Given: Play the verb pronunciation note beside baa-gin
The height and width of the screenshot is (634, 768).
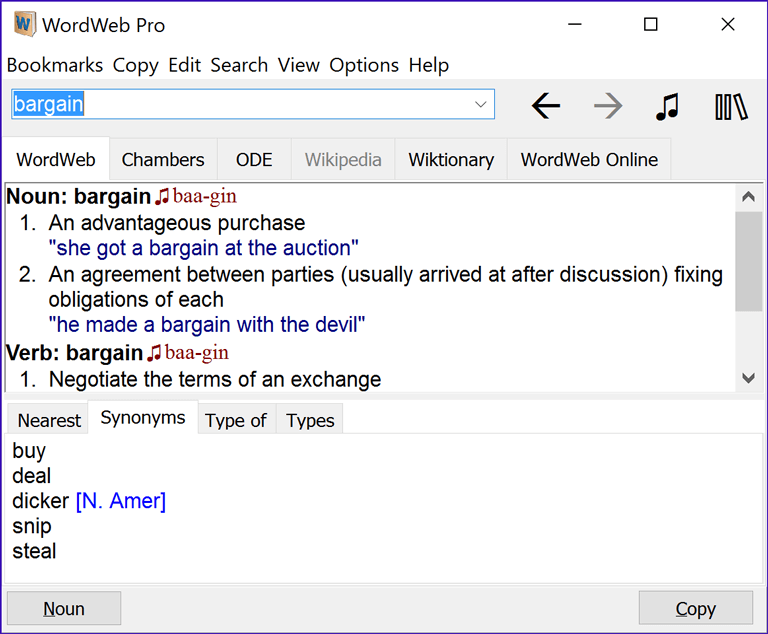Looking at the screenshot, I should (x=154, y=353).
